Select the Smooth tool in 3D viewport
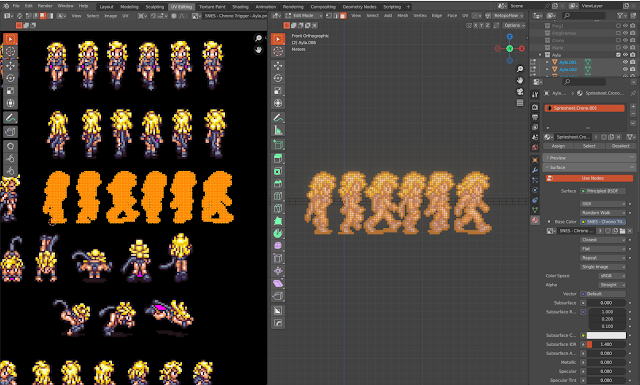 pyautogui.click(x=278, y=246)
